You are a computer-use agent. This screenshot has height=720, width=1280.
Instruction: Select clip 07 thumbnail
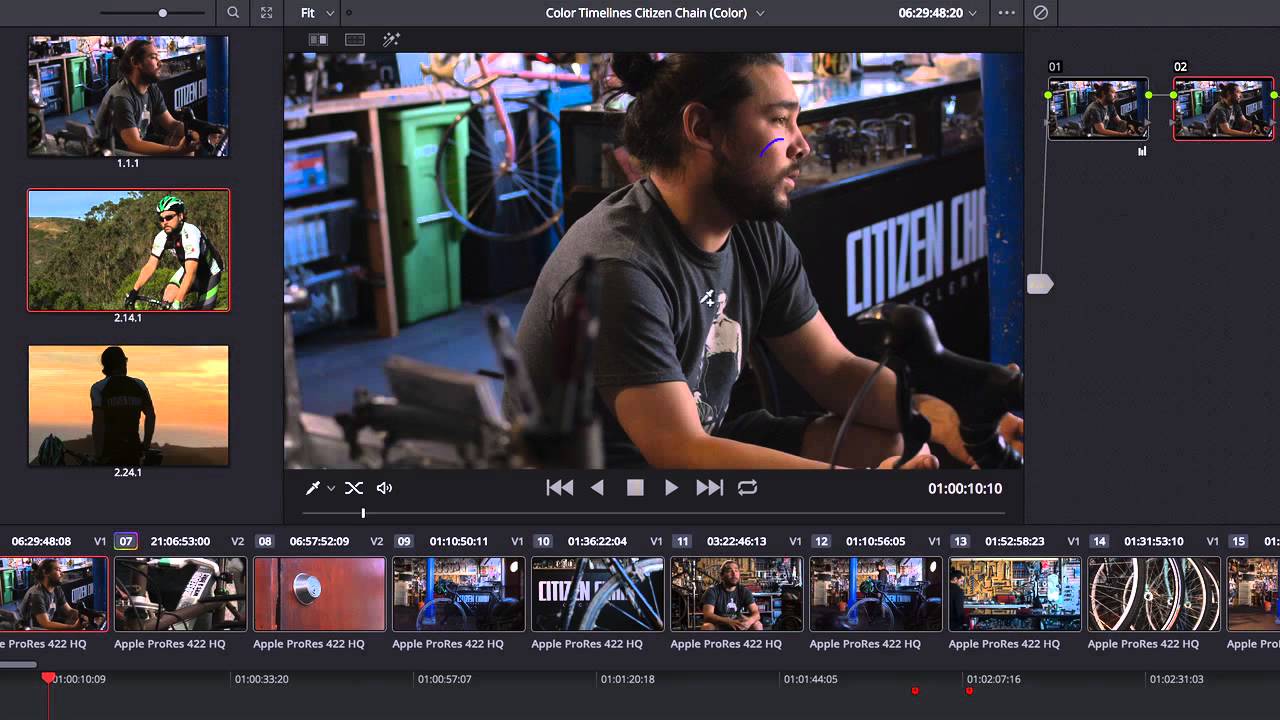click(180, 594)
